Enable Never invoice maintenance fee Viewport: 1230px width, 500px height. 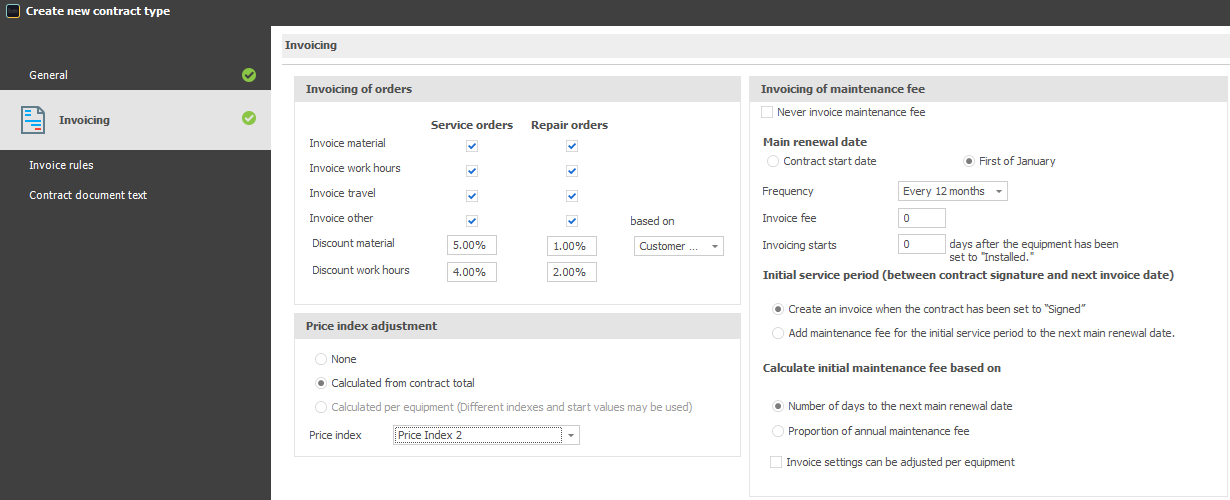tap(767, 112)
